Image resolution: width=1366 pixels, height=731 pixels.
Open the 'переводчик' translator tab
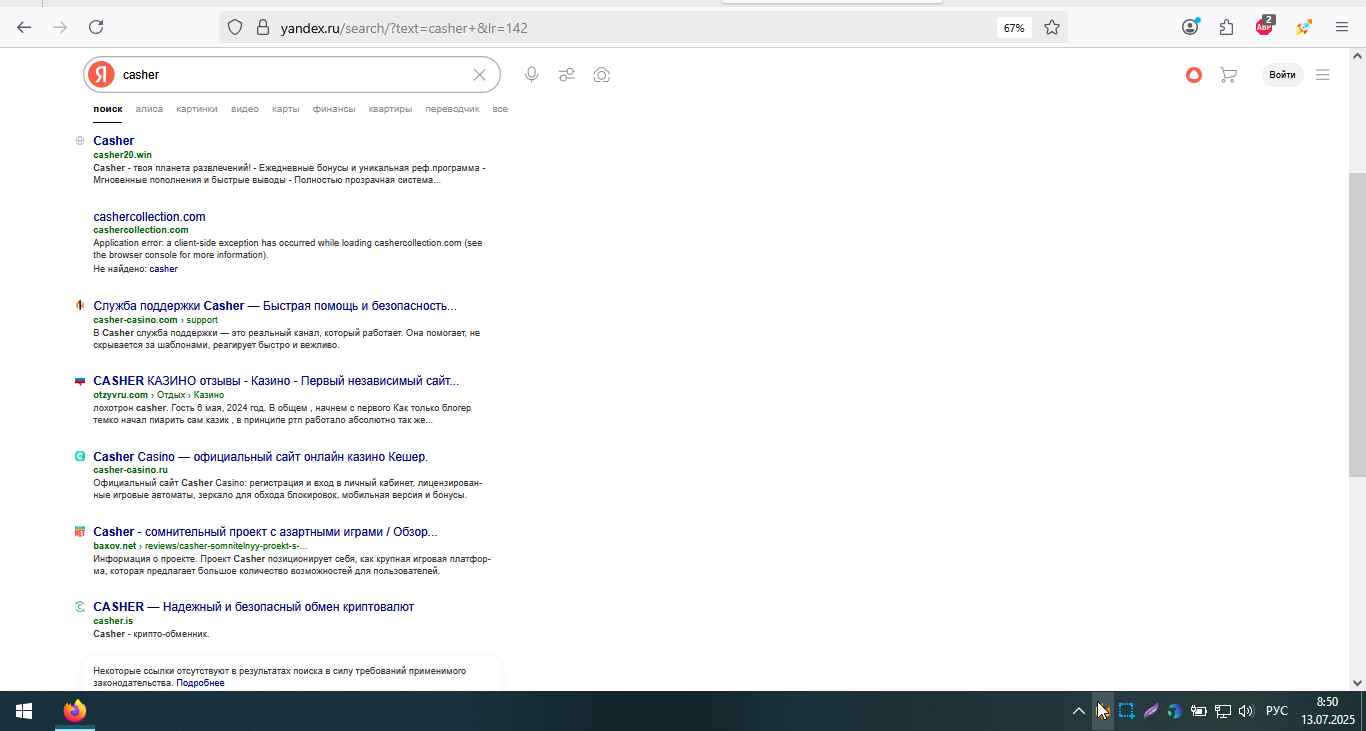pyautogui.click(x=452, y=109)
